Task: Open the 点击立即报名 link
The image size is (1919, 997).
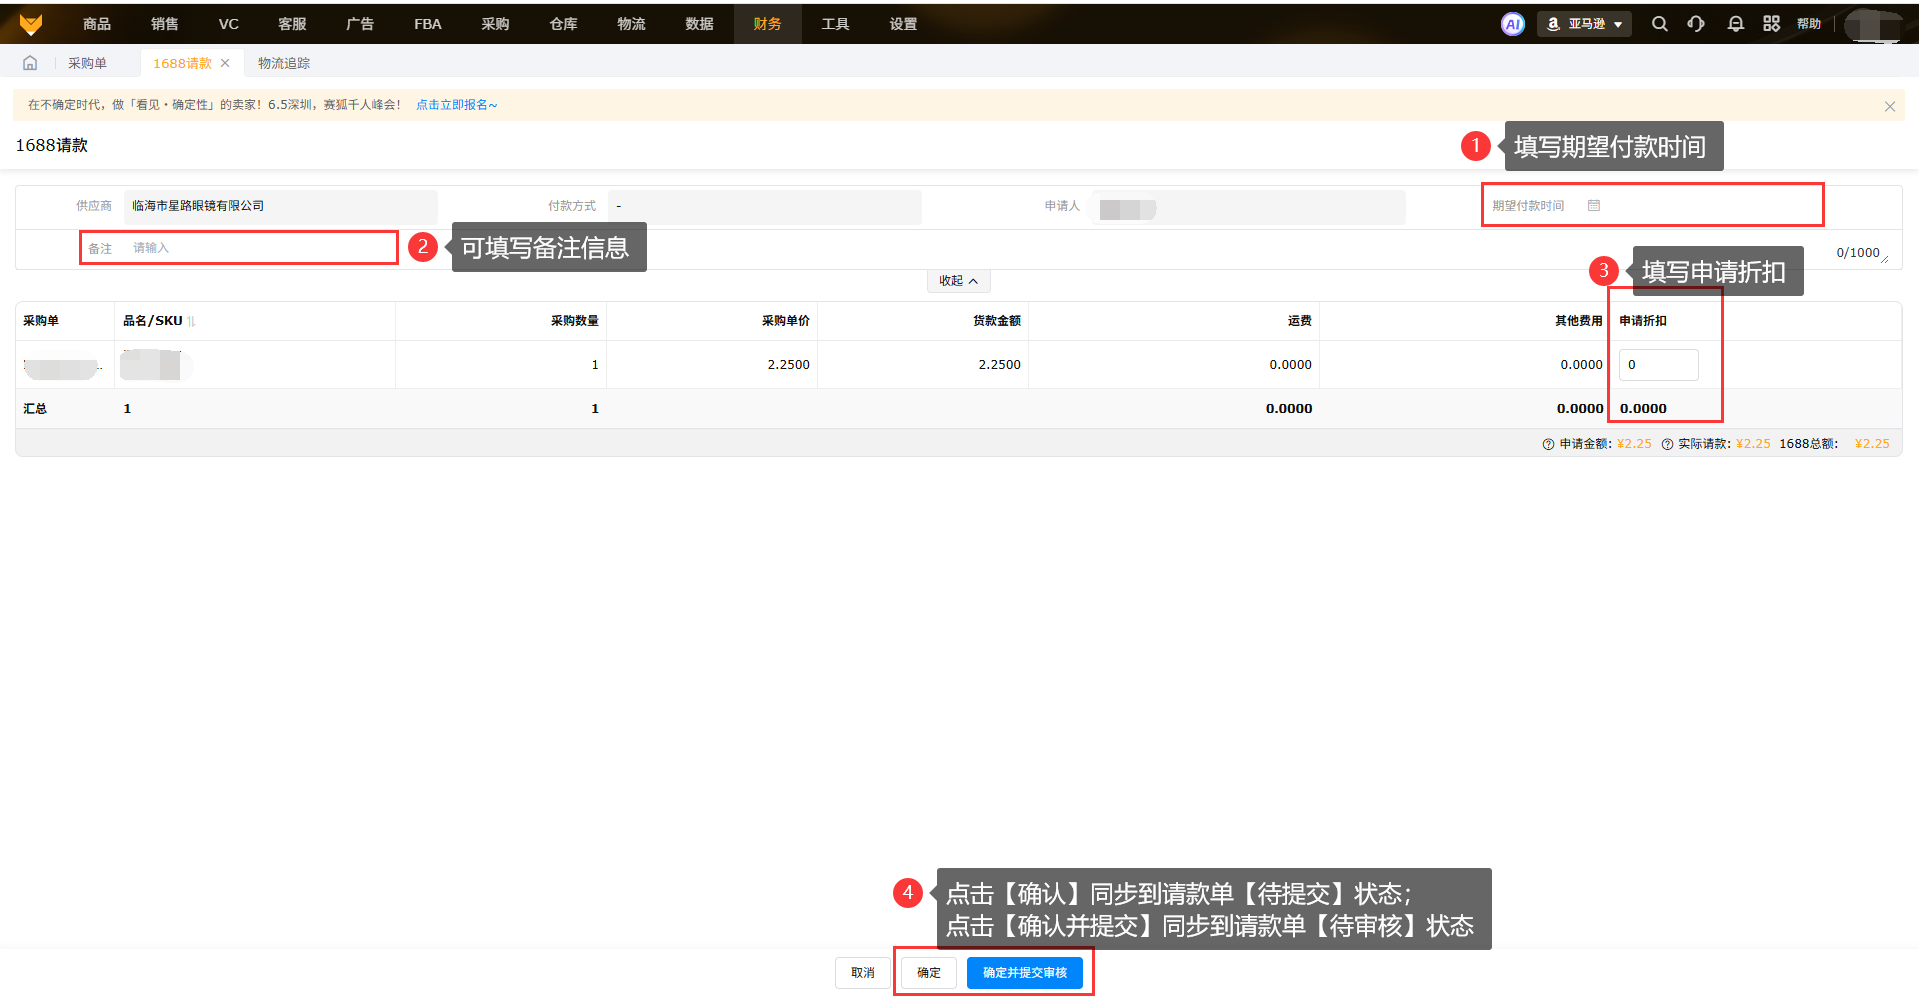Action: 456,105
